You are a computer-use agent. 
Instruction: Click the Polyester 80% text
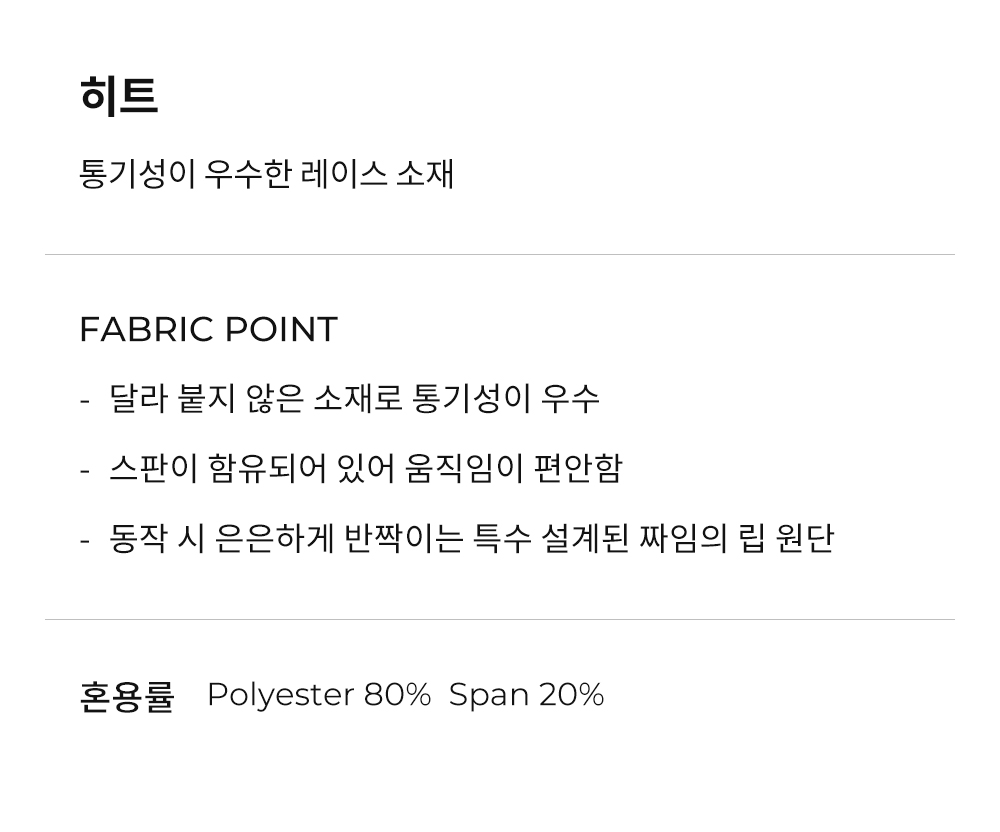pyautogui.click(x=320, y=696)
